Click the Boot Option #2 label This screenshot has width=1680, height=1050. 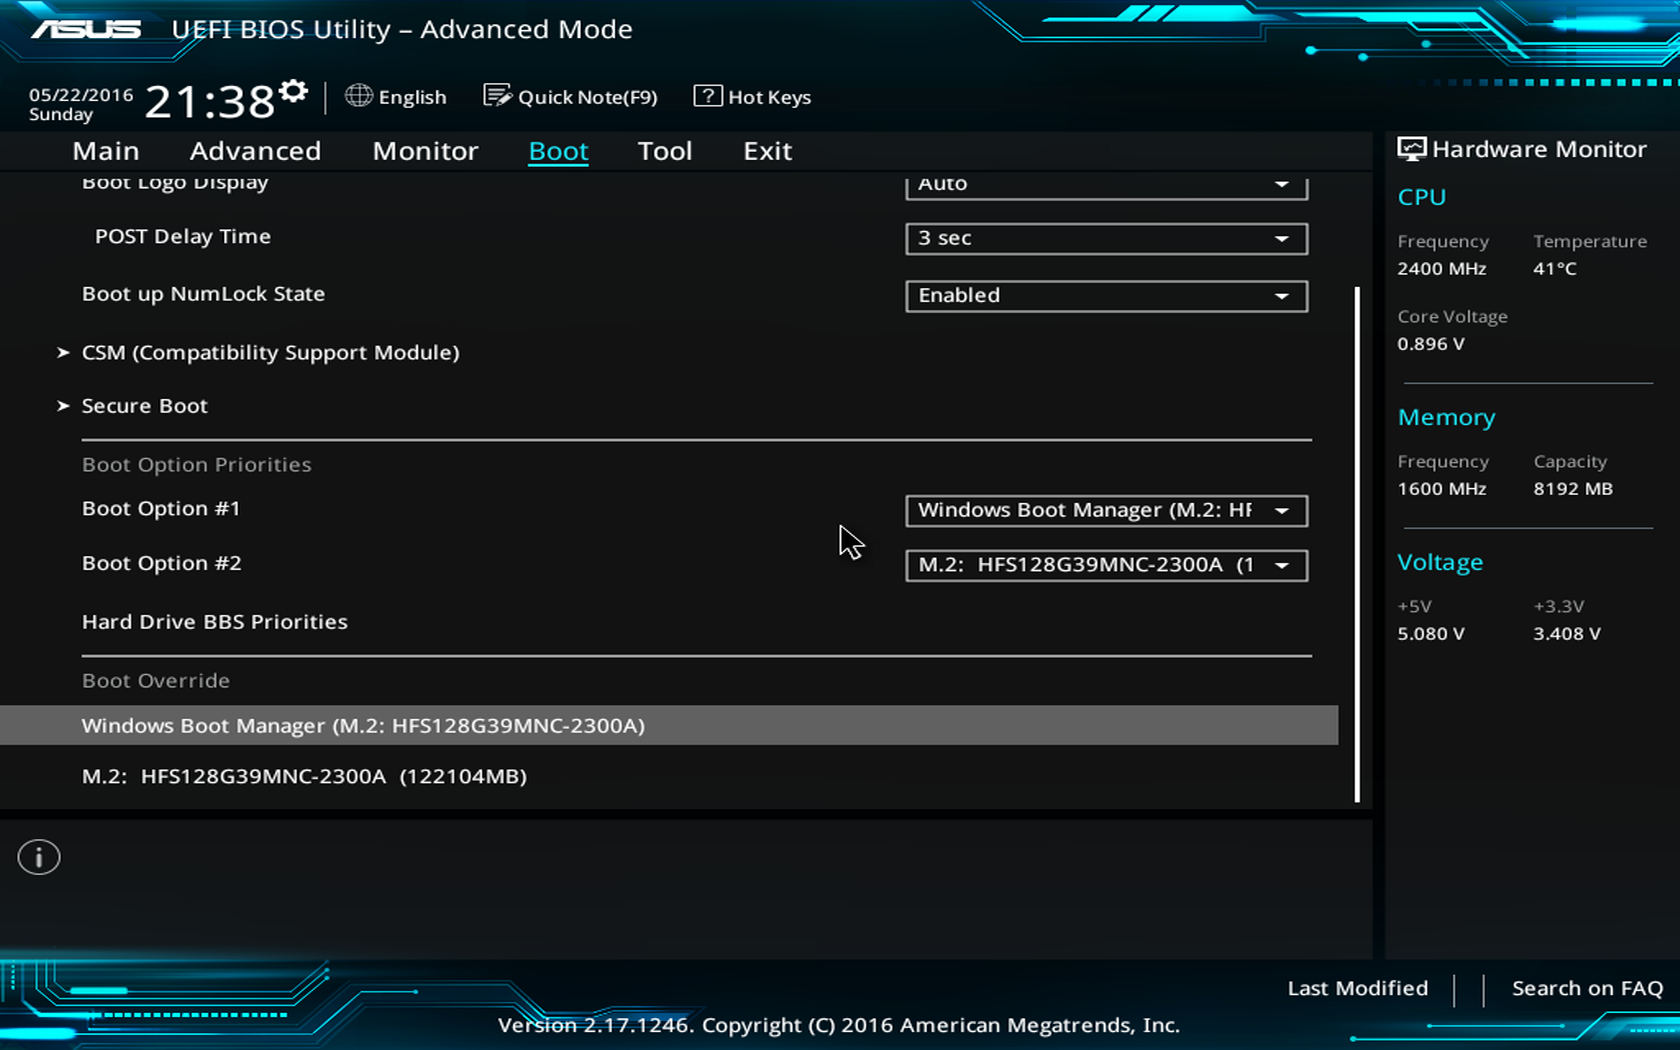[x=162, y=564]
